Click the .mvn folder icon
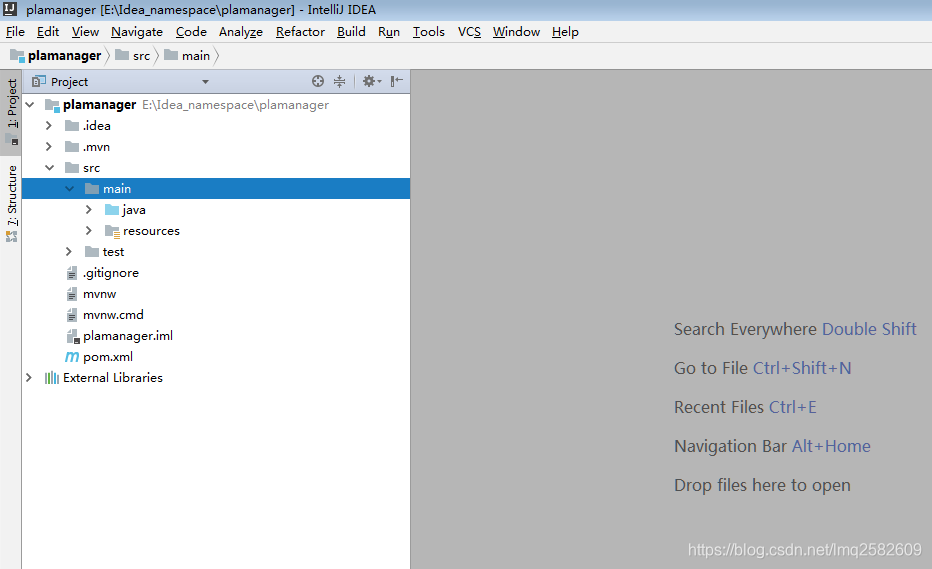932x569 pixels. click(72, 146)
